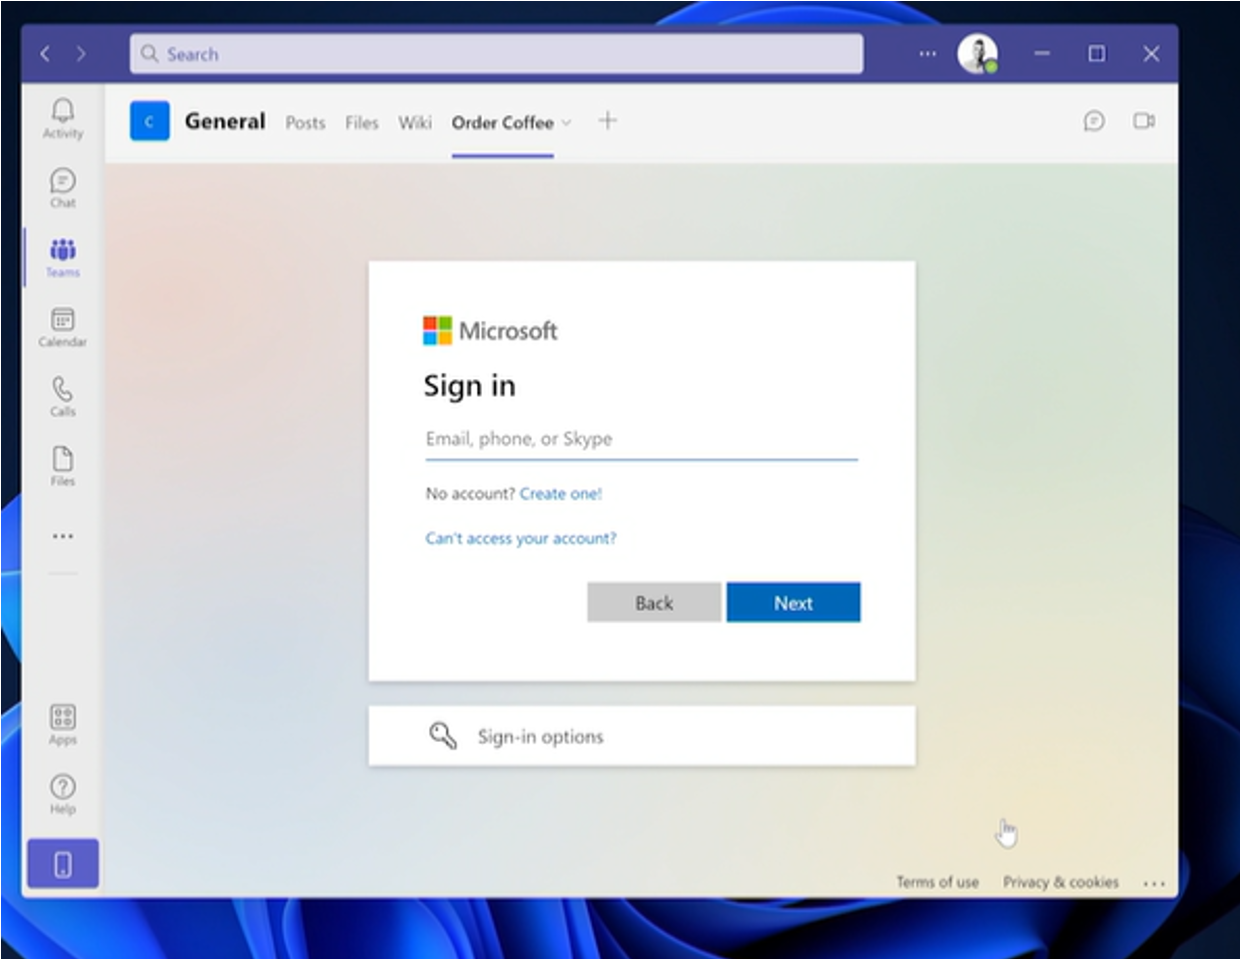Click the Back button
Viewport: 1240px width, 959px height.
tap(654, 603)
